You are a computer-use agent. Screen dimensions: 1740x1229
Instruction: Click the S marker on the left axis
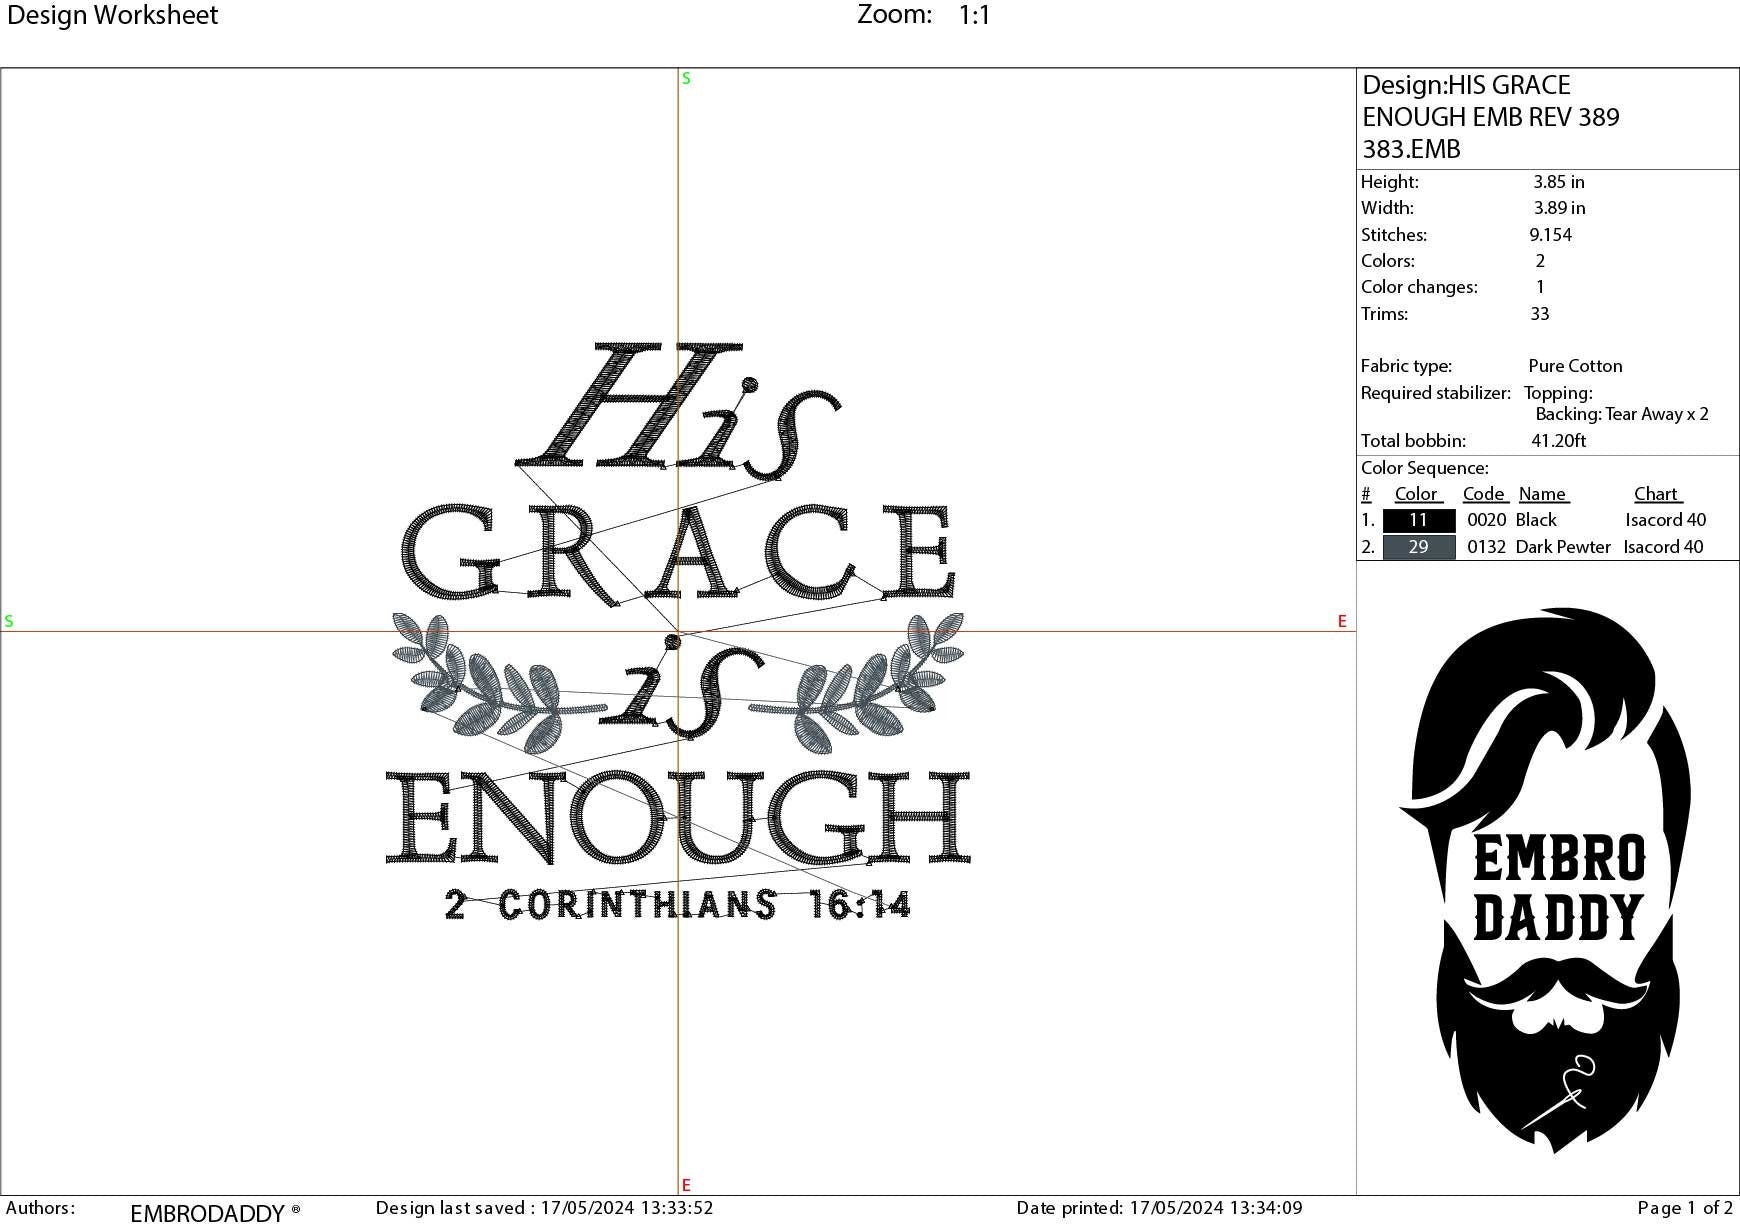click(x=9, y=621)
